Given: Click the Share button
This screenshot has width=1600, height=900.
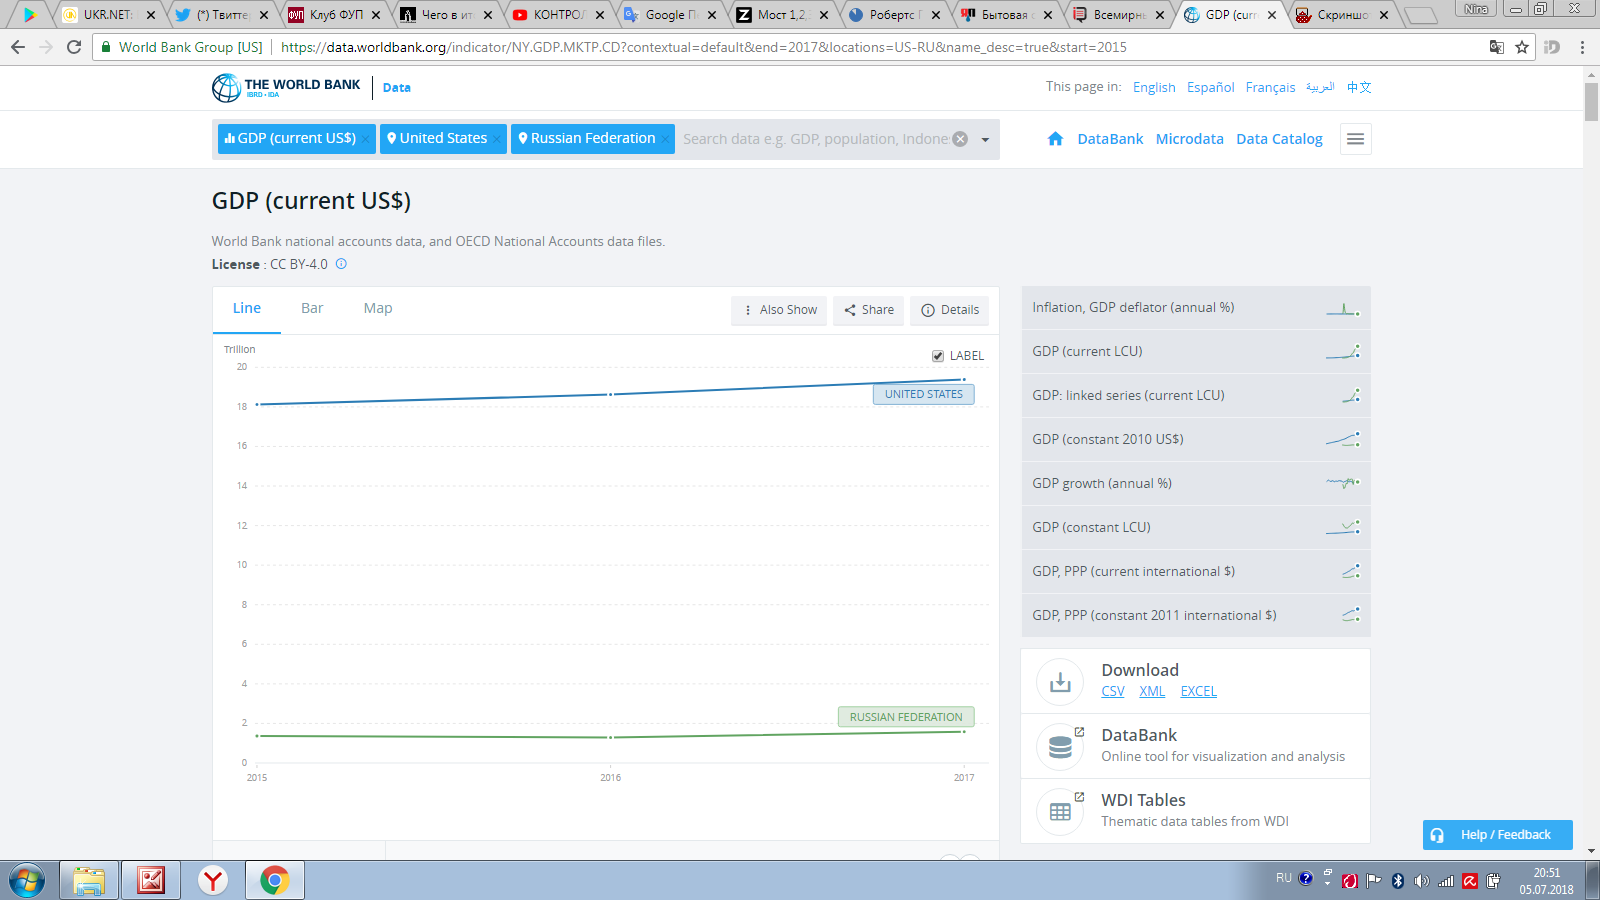Looking at the screenshot, I should 869,310.
